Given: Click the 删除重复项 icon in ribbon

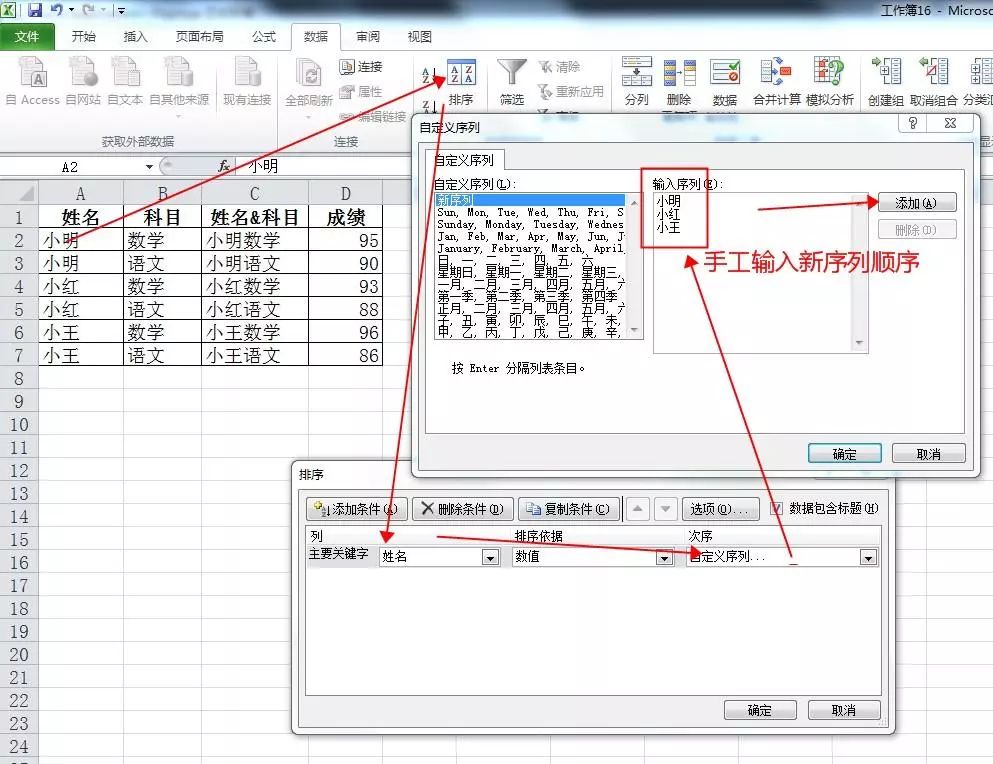Looking at the screenshot, I should coord(679,76).
